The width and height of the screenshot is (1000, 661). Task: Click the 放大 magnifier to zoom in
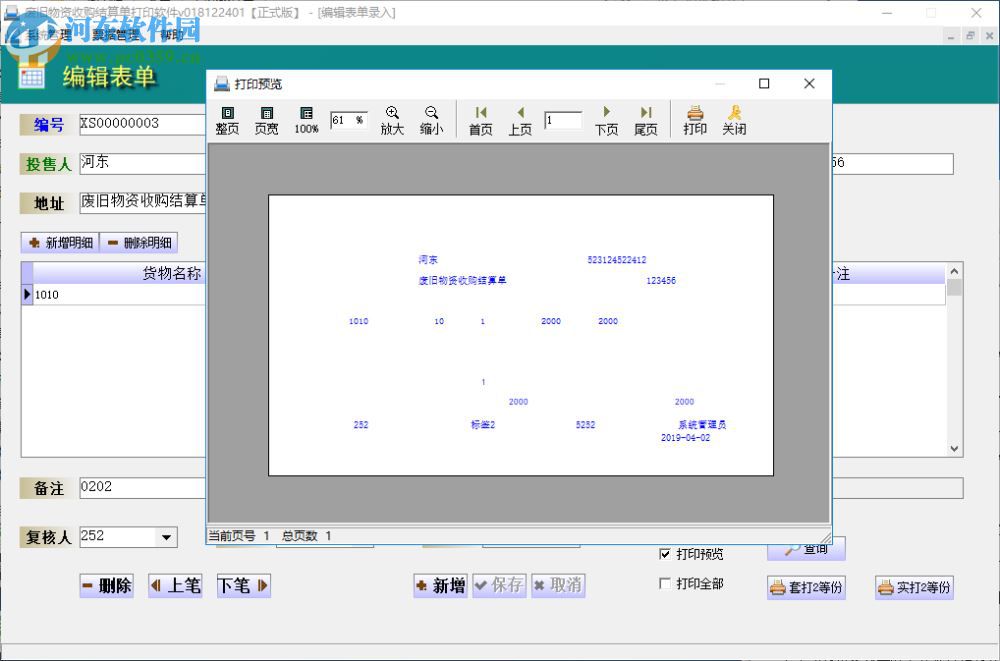pyautogui.click(x=391, y=118)
